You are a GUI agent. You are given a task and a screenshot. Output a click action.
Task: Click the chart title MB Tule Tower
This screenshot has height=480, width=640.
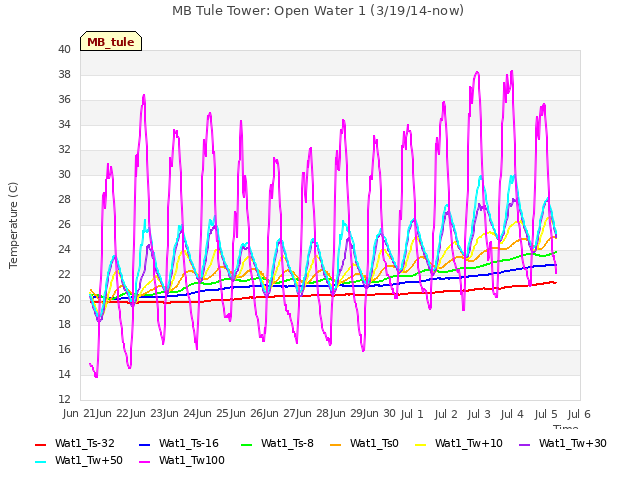[x=318, y=11]
